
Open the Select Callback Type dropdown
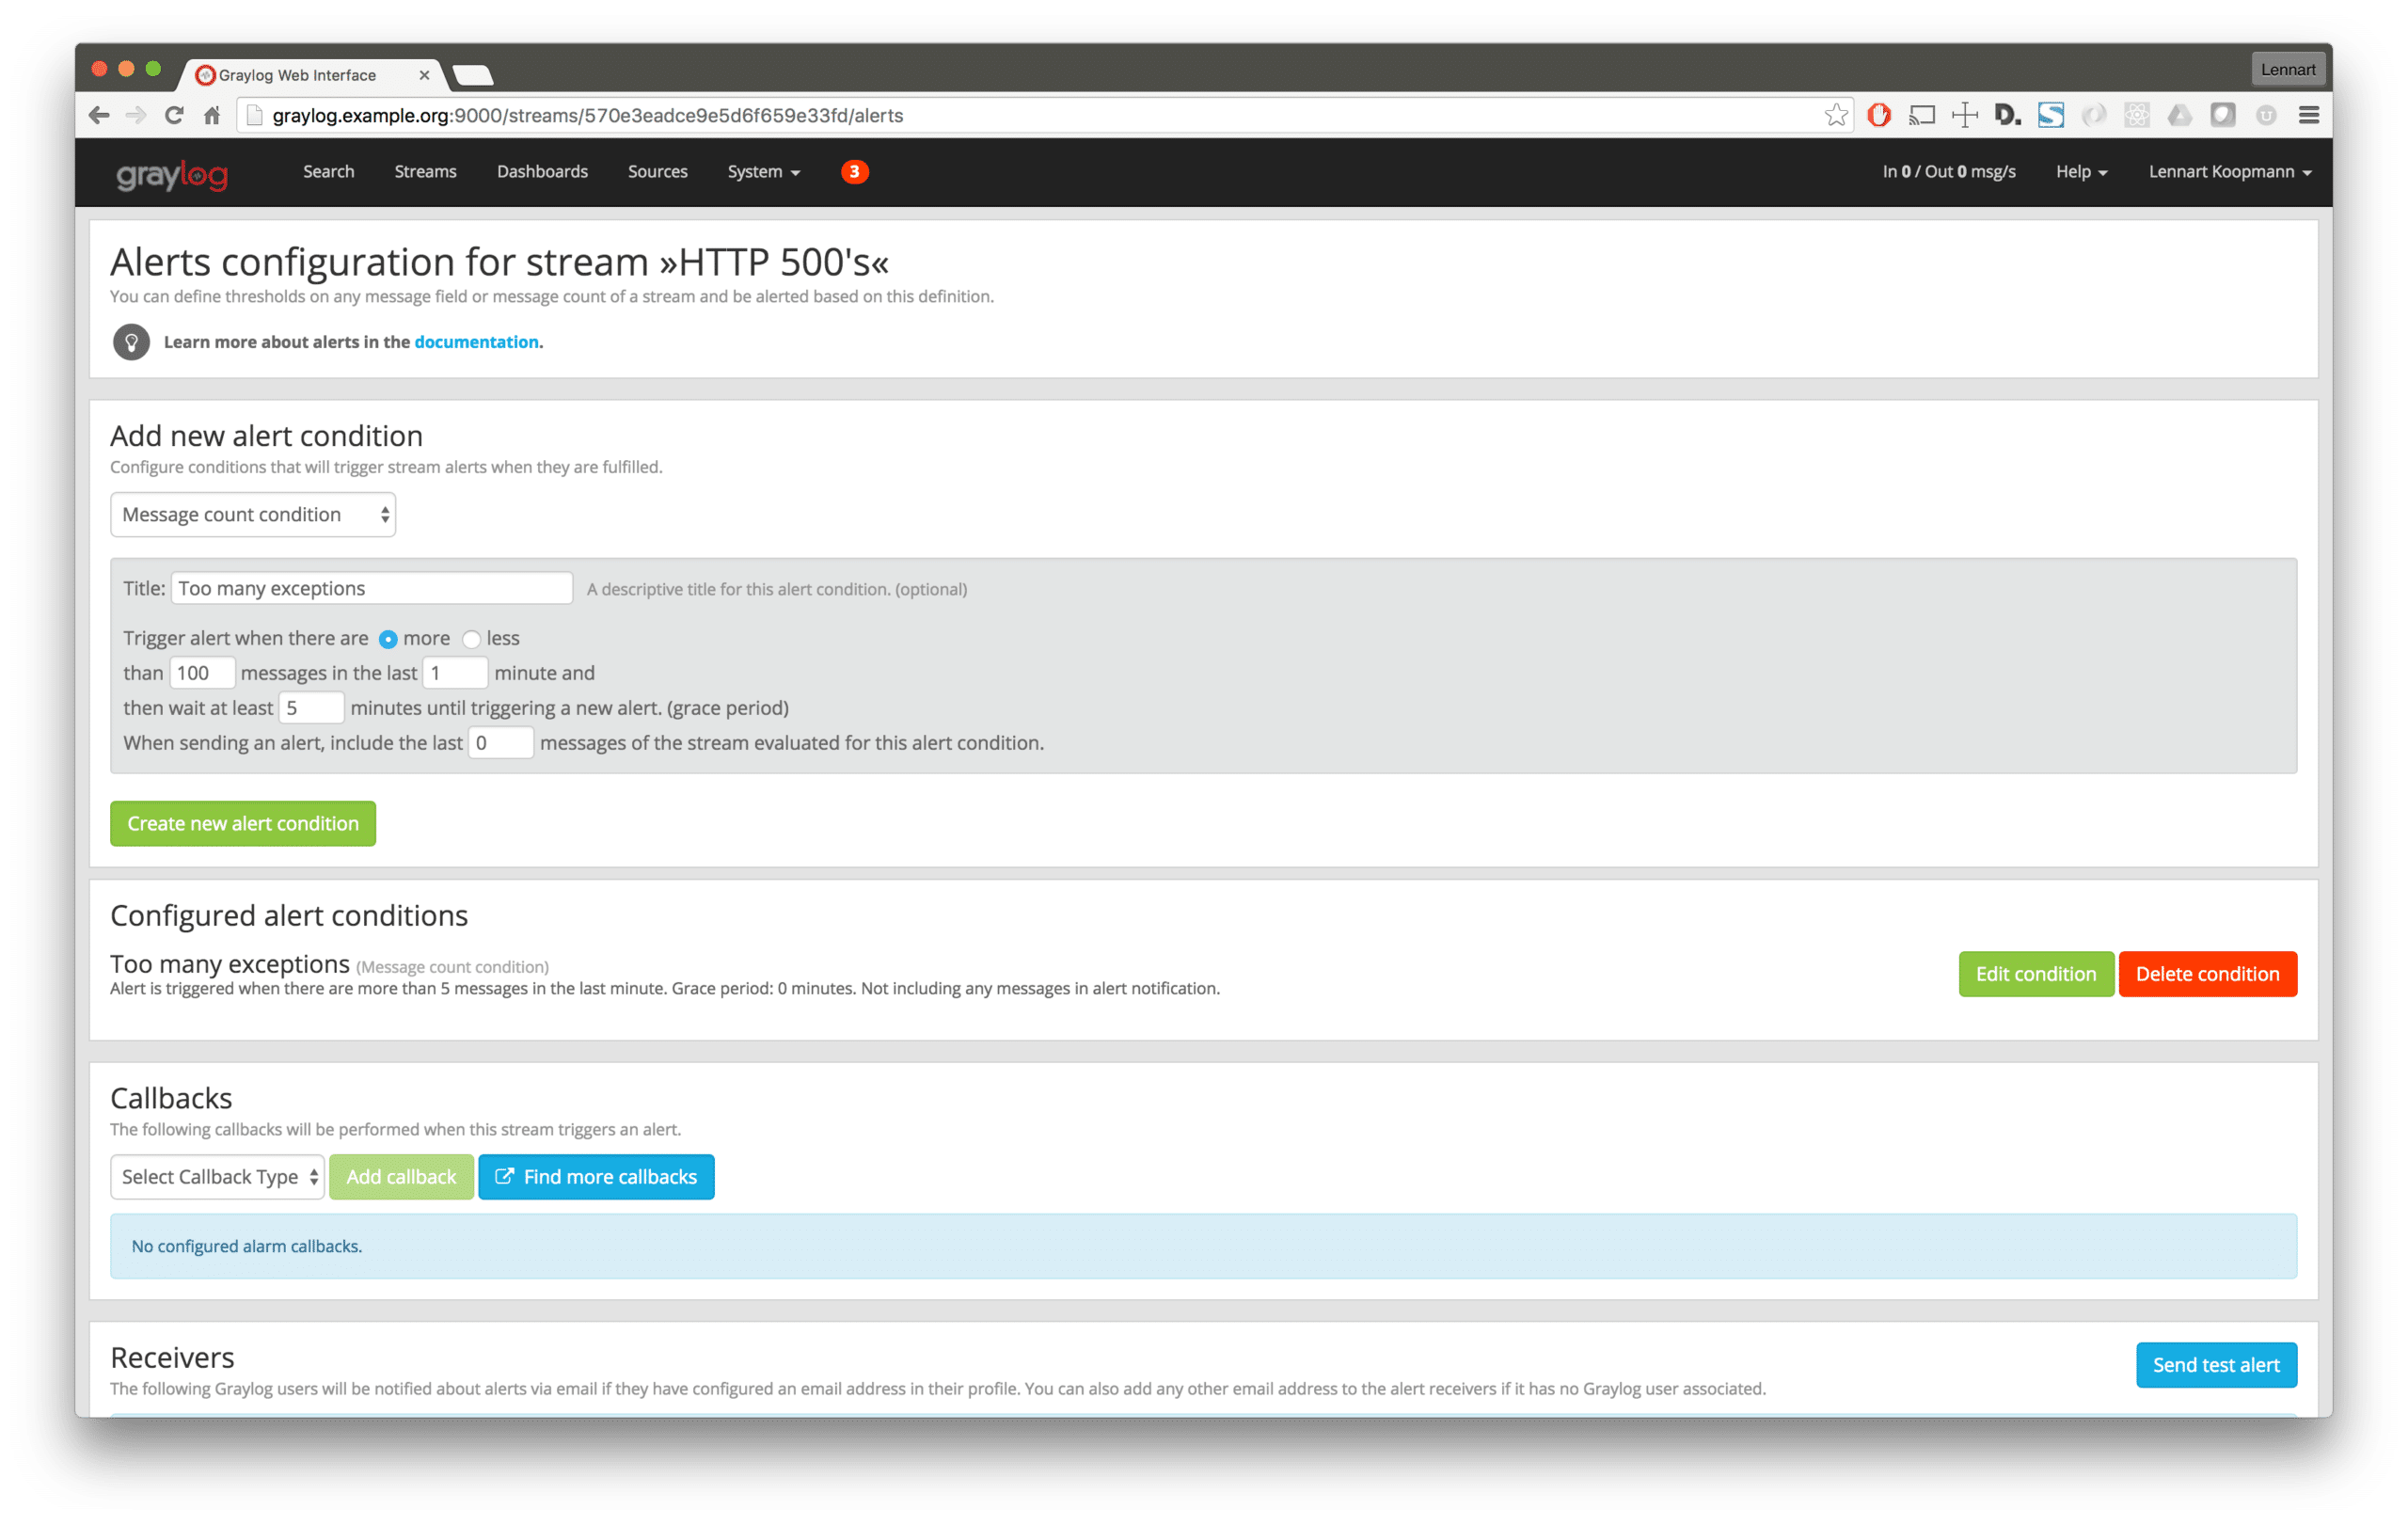coord(217,1177)
